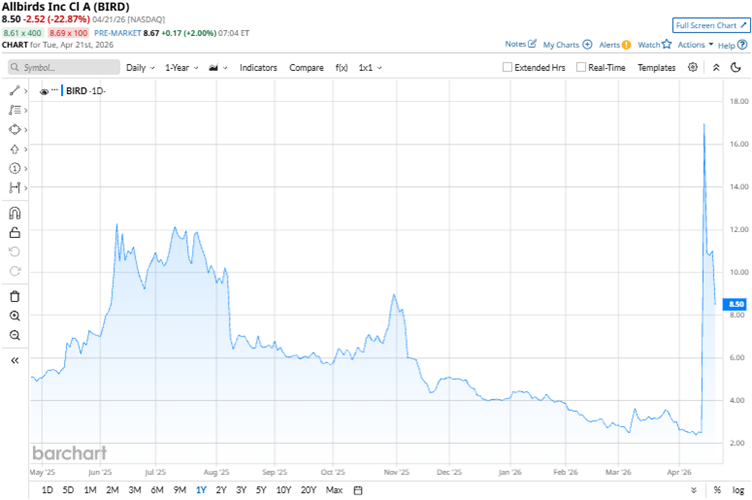Screen dimensions: 752x500
Task: Click the zoom in magnifier icon
Action: click(14, 316)
